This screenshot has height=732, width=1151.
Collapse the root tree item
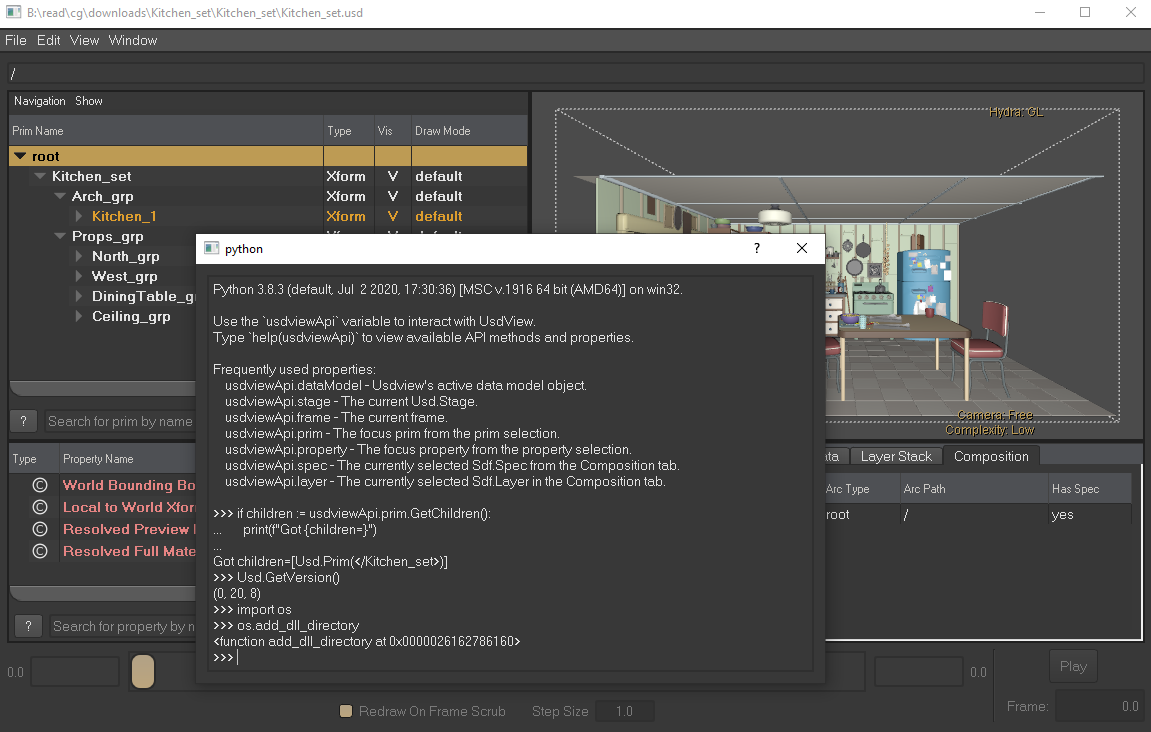[x=19, y=156]
